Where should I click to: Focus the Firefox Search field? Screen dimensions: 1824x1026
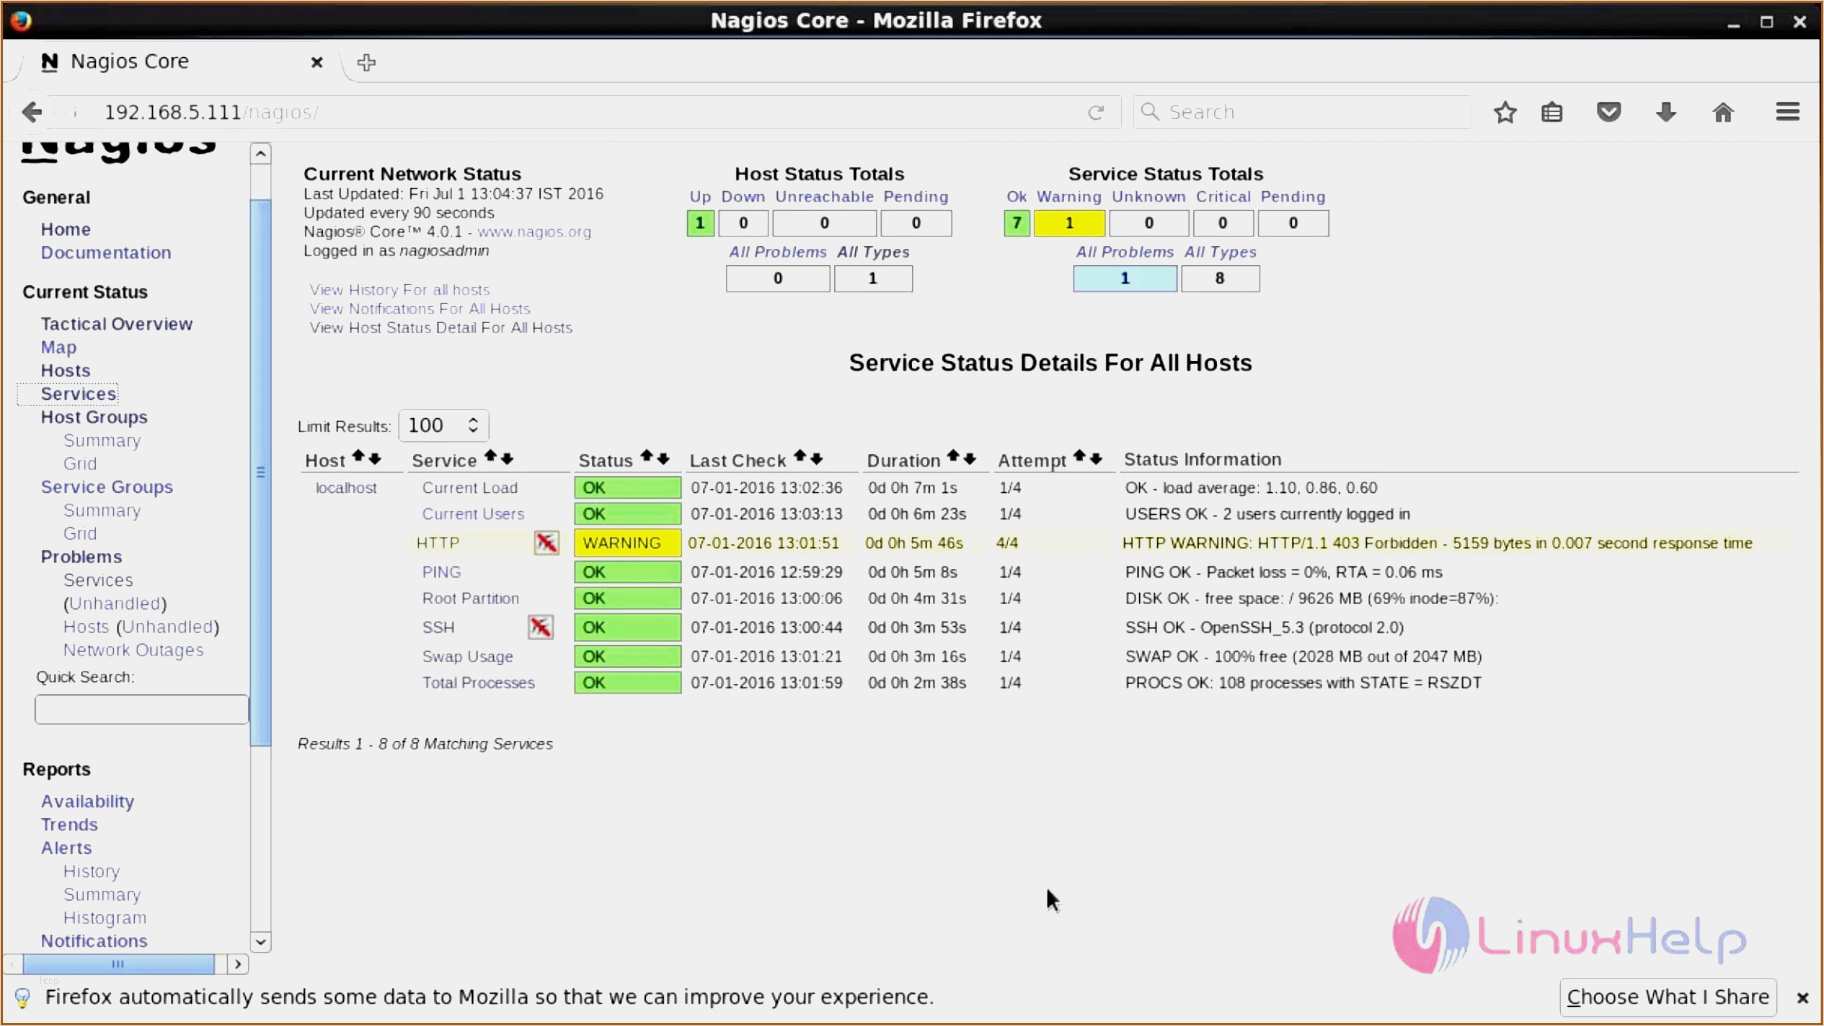pyautogui.click(x=1302, y=112)
